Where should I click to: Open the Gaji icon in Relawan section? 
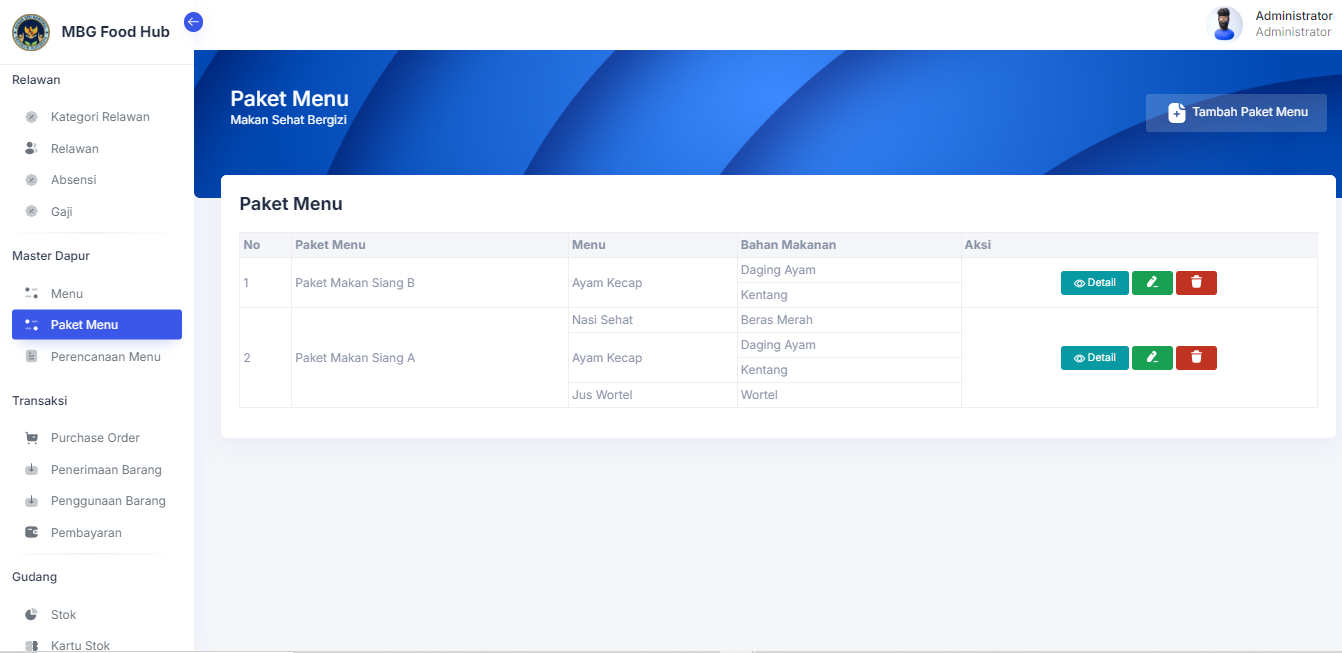point(31,211)
